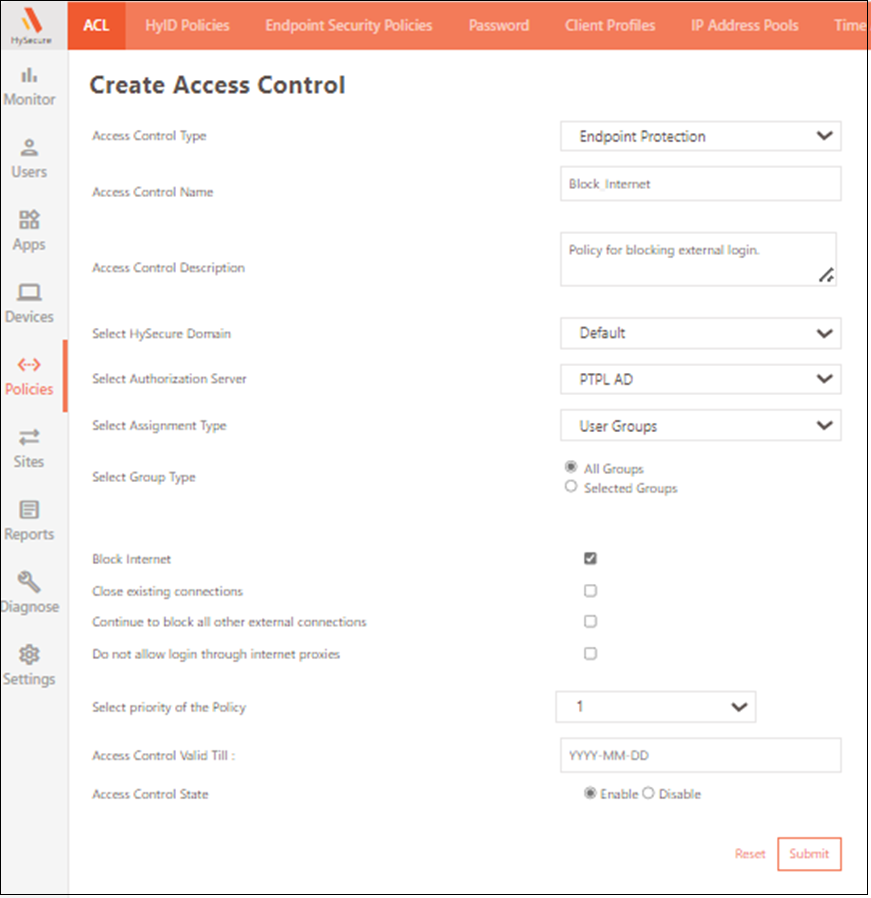The width and height of the screenshot is (871, 898).
Task: Click the Submit button
Action: pyautogui.click(x=809, y=854)
